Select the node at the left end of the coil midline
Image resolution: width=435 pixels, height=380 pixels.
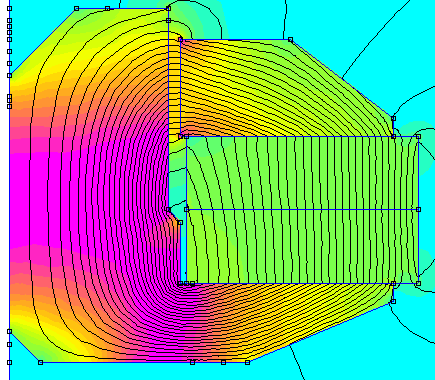(x=186, y=209)
